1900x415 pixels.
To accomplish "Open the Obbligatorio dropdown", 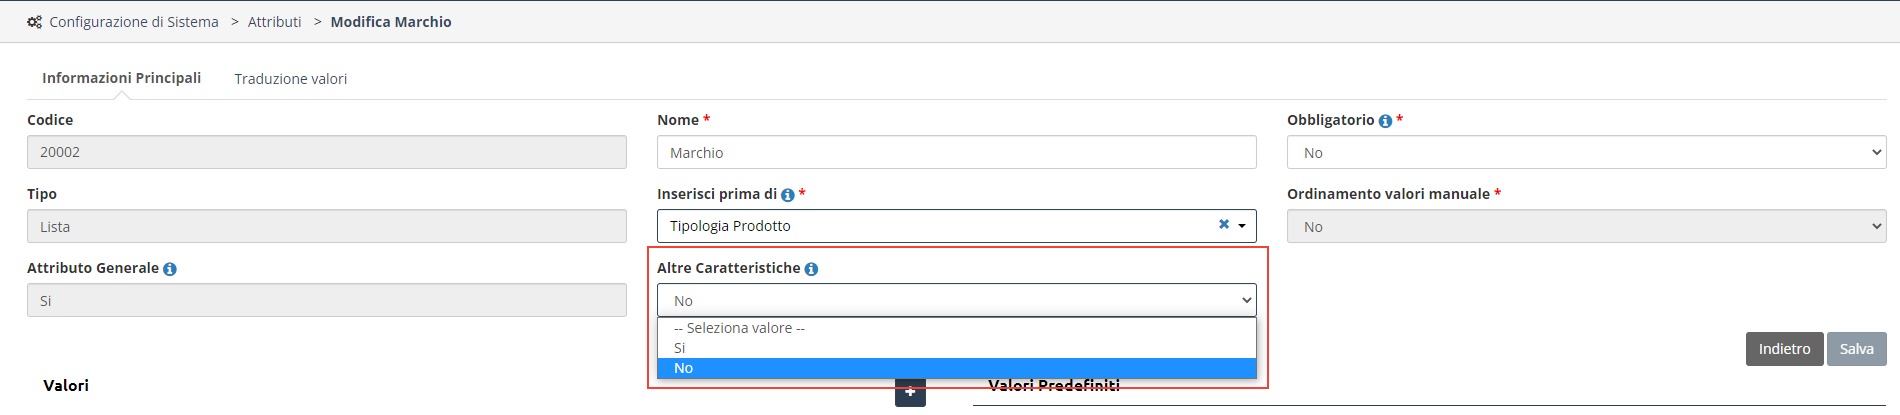I will pyautogui.click(x=1586, y=153).
